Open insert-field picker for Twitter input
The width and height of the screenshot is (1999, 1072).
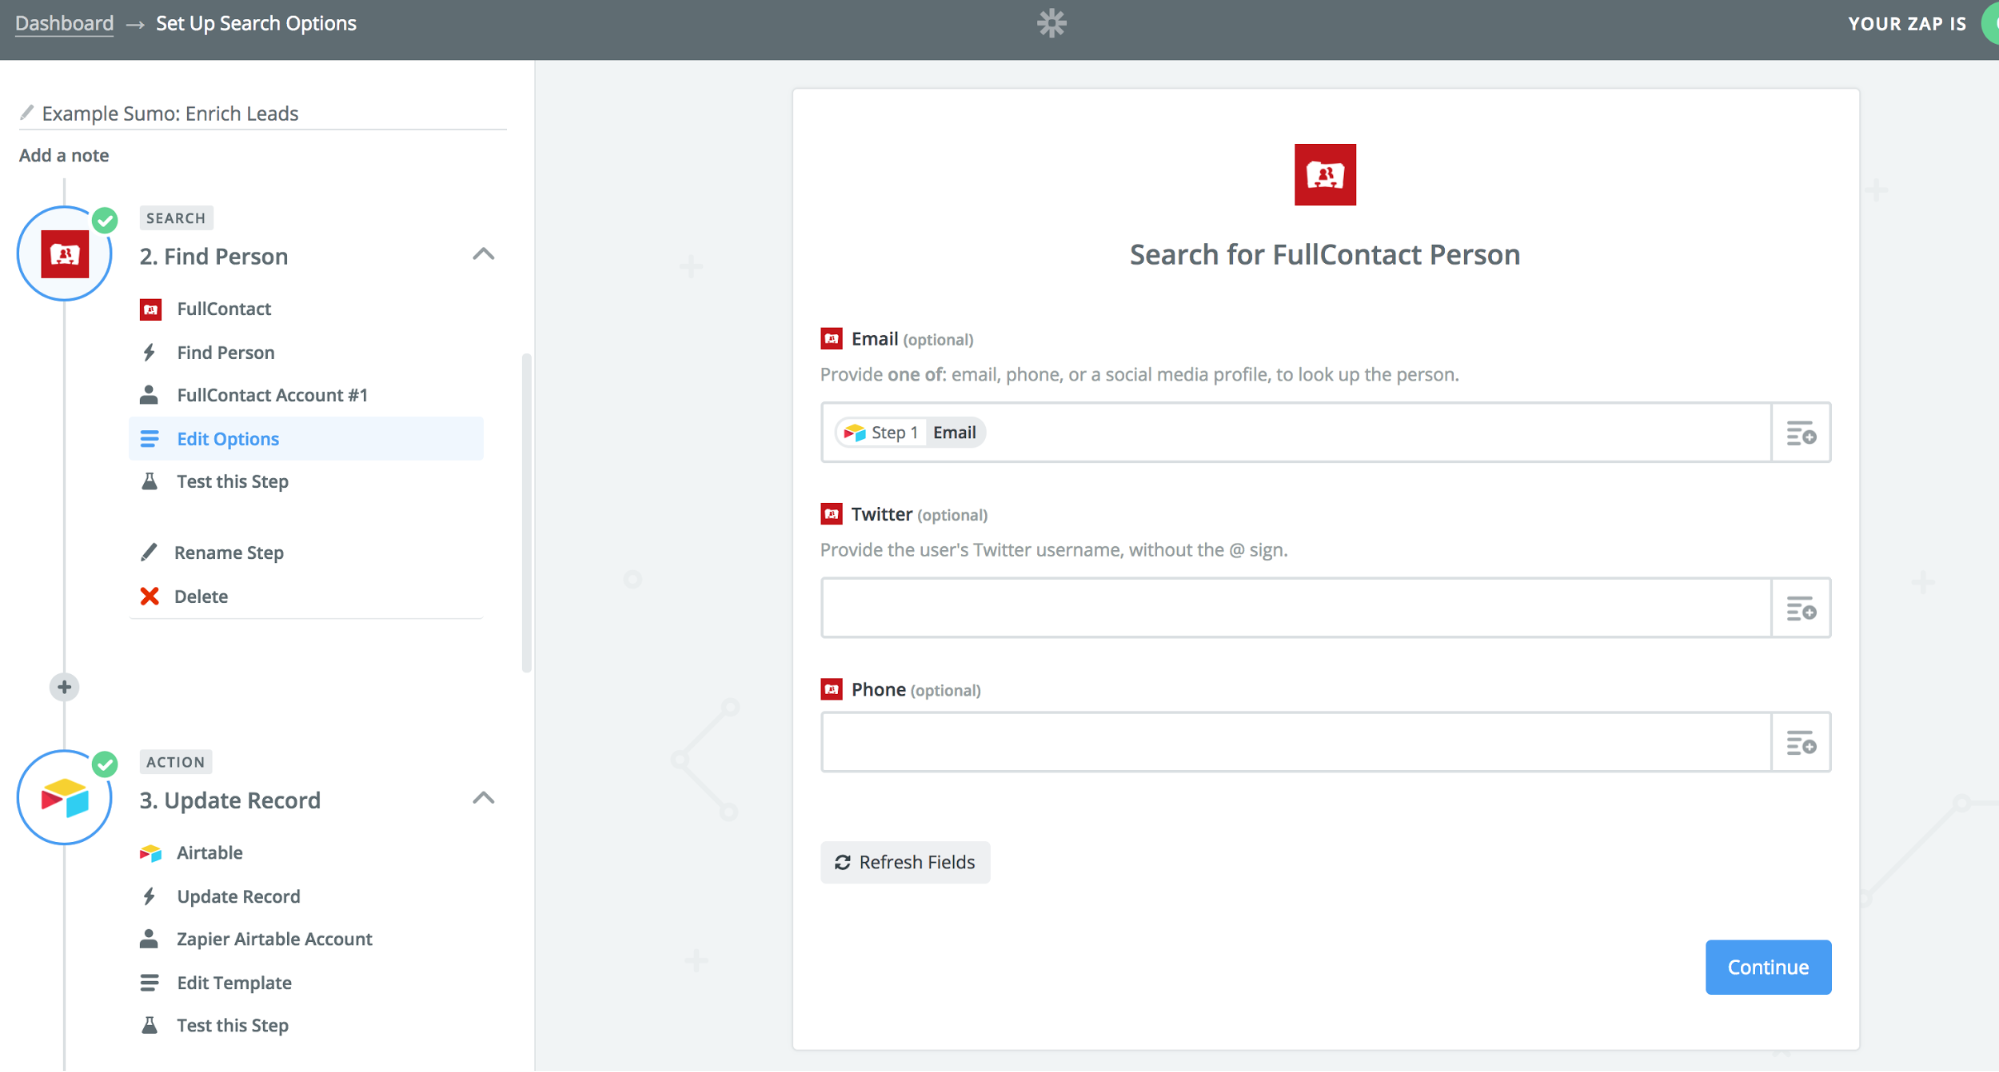1801,608
